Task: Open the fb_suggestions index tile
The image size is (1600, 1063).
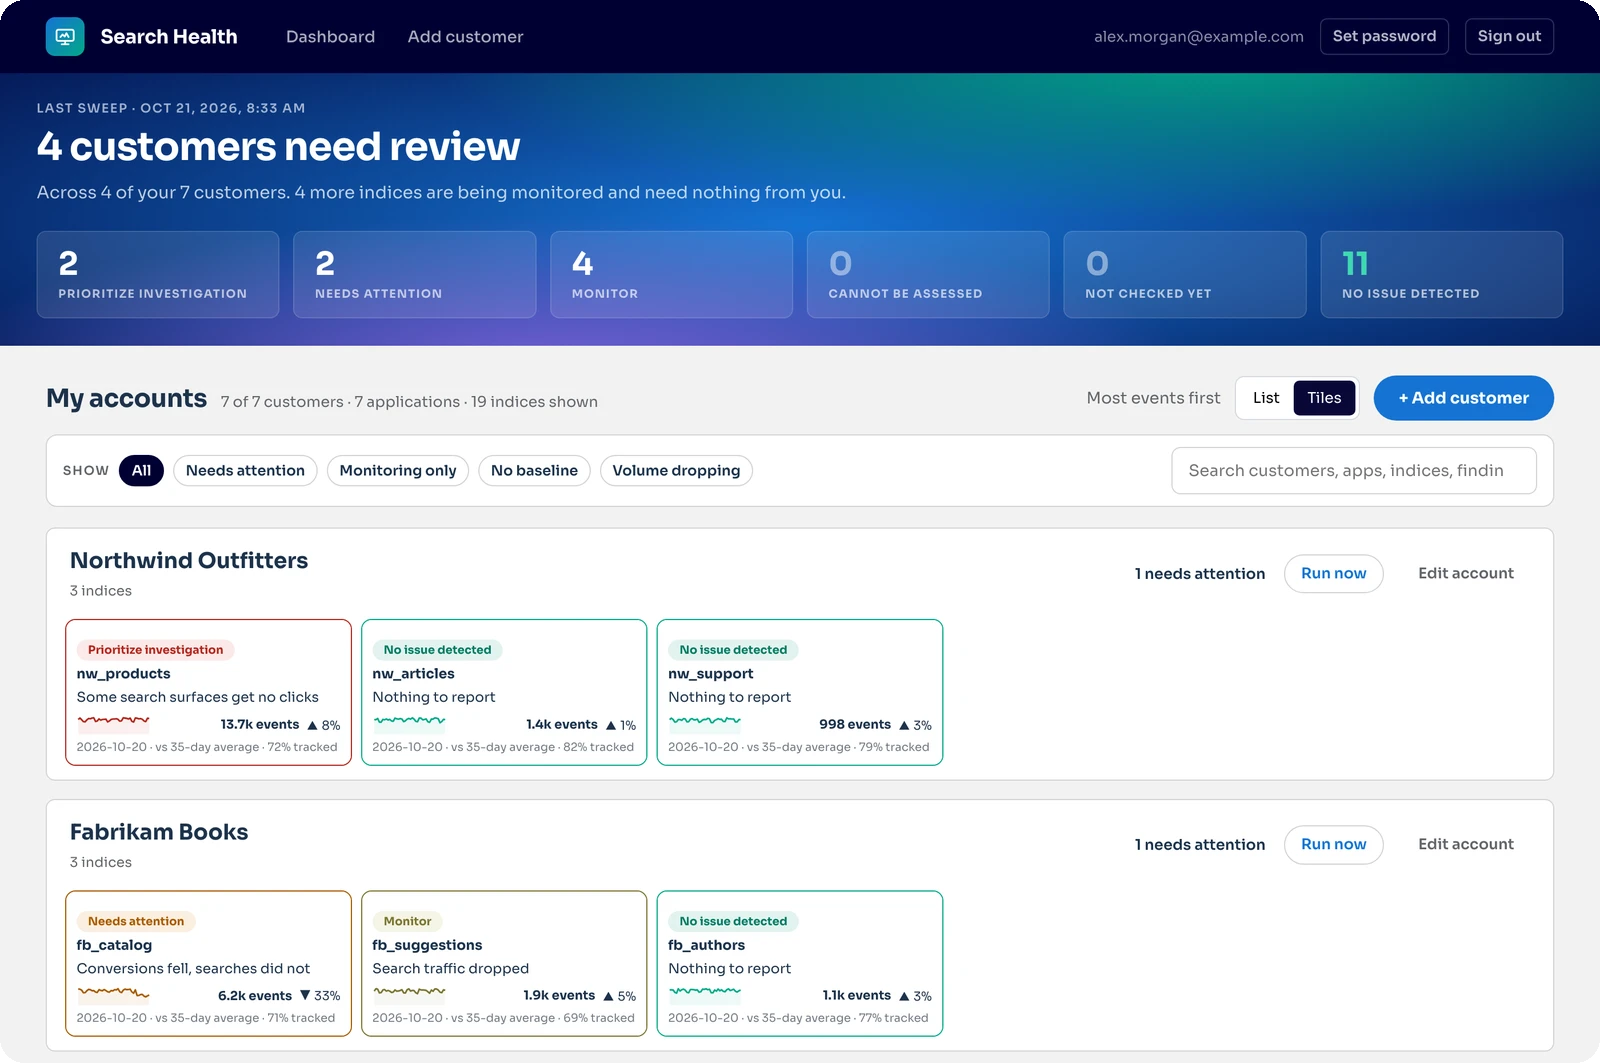Action: click(x=504, y=964)
